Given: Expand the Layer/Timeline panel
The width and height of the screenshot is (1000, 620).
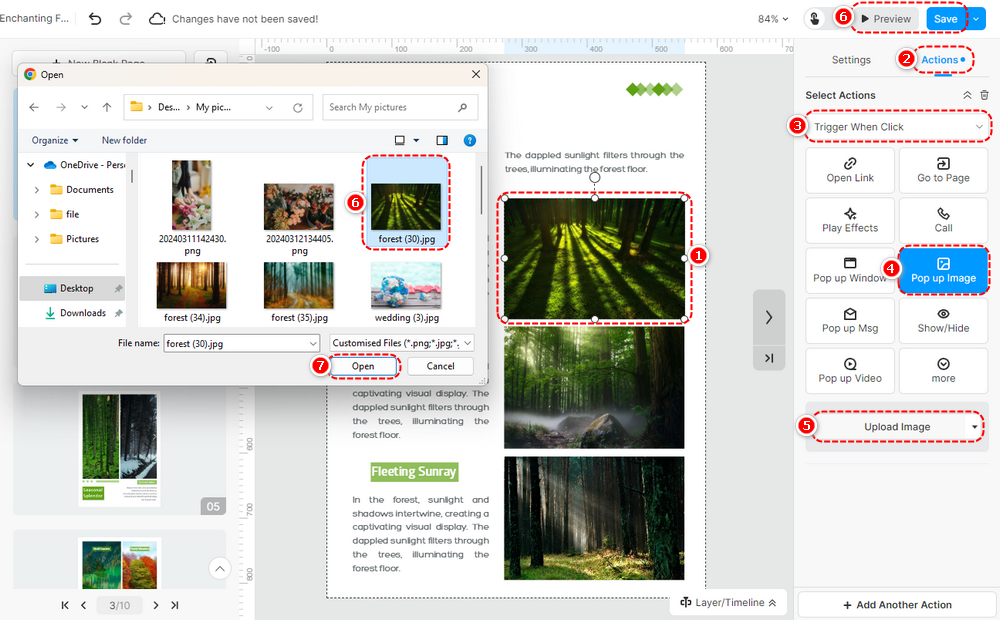Looking at the screenshot, I should pos(728,602).
